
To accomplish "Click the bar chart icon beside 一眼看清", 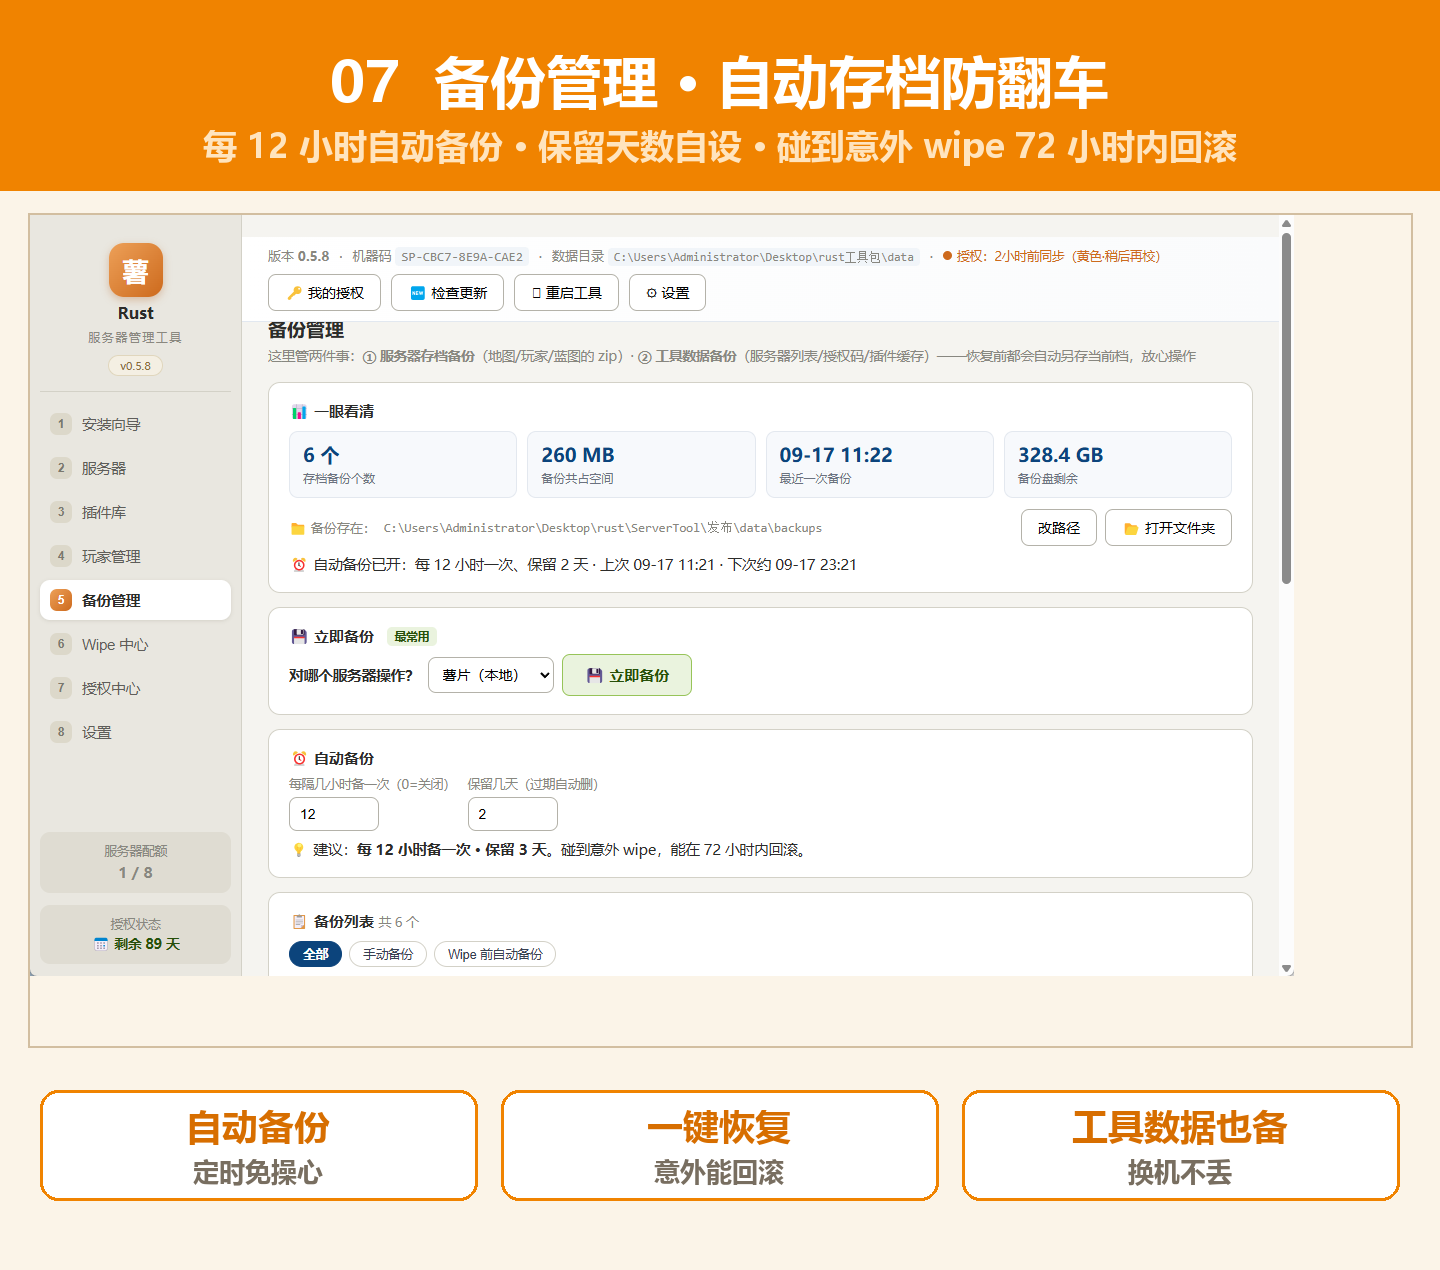I will (299, 412).
